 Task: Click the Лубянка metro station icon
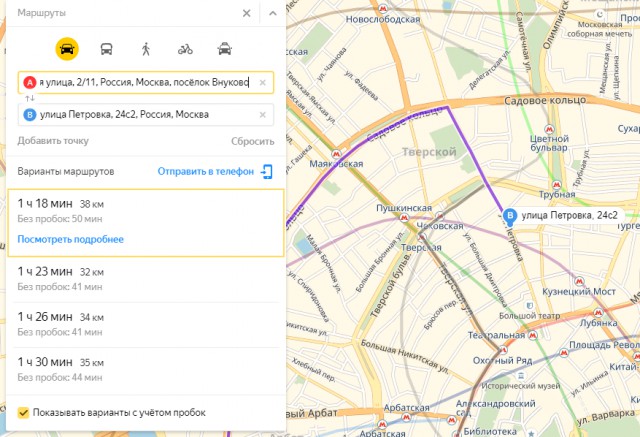[598, 313]
